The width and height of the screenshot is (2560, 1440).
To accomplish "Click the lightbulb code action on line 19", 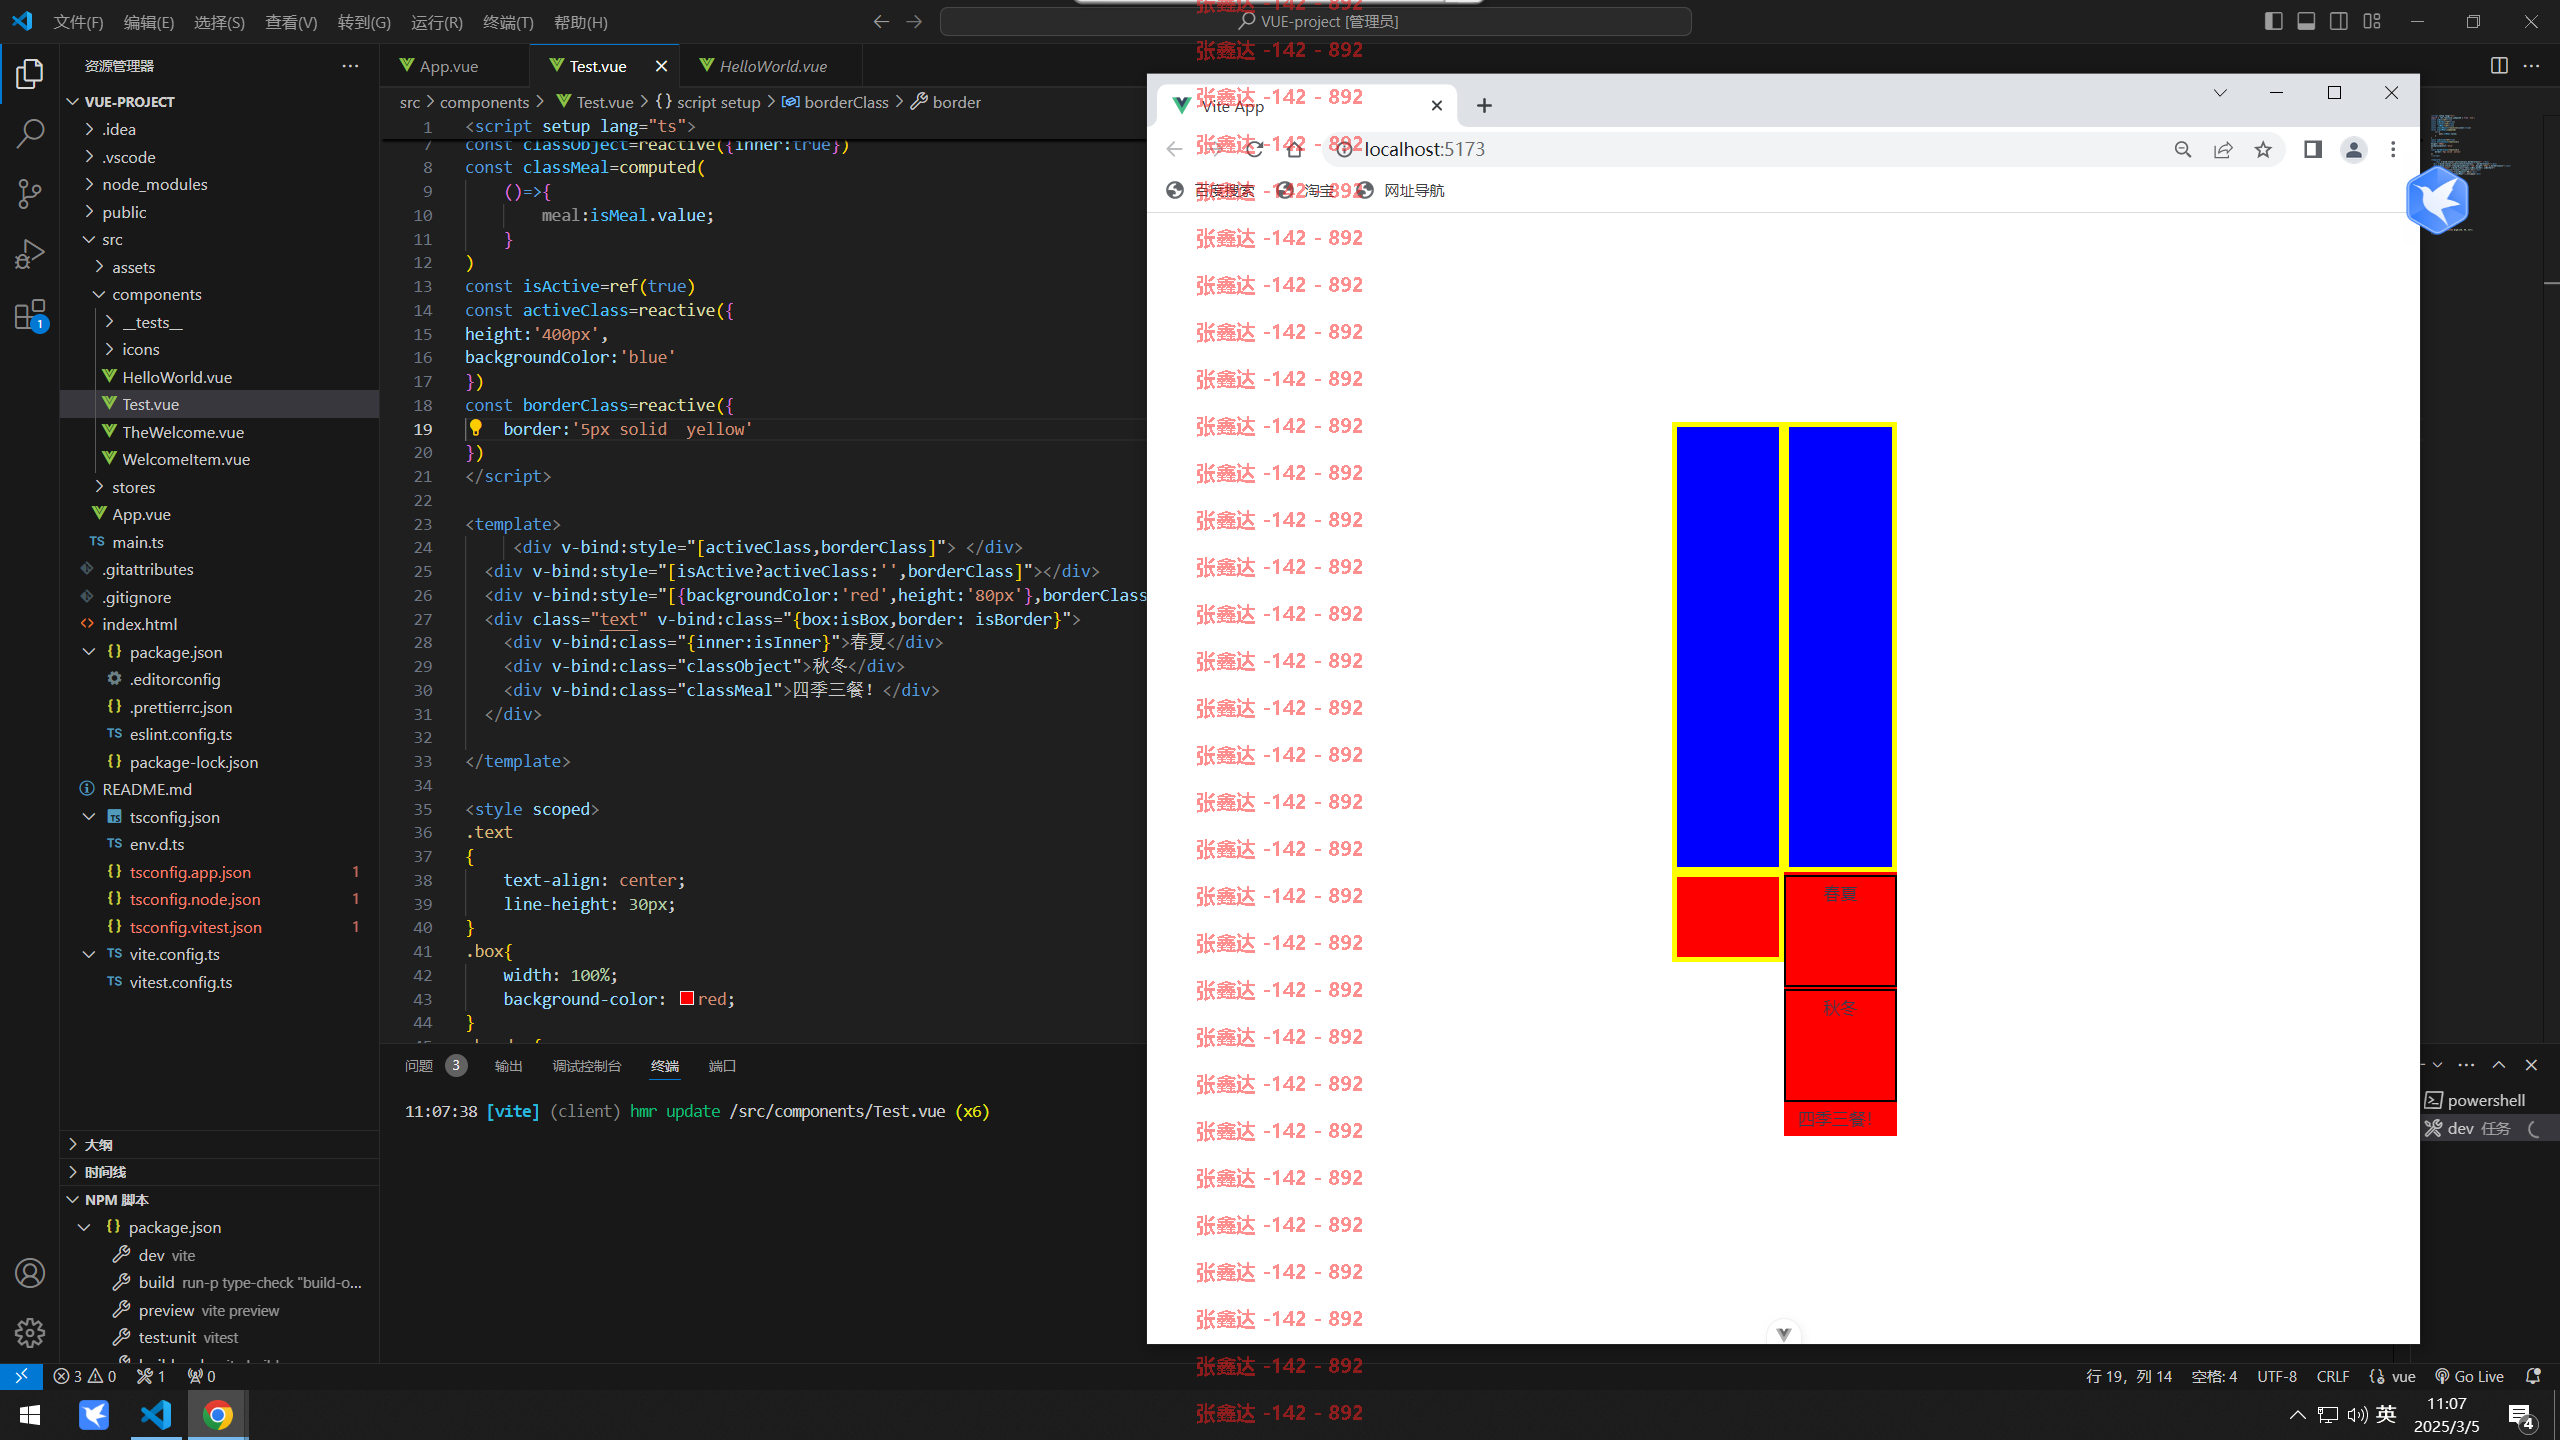I will (x=476, y=428).
